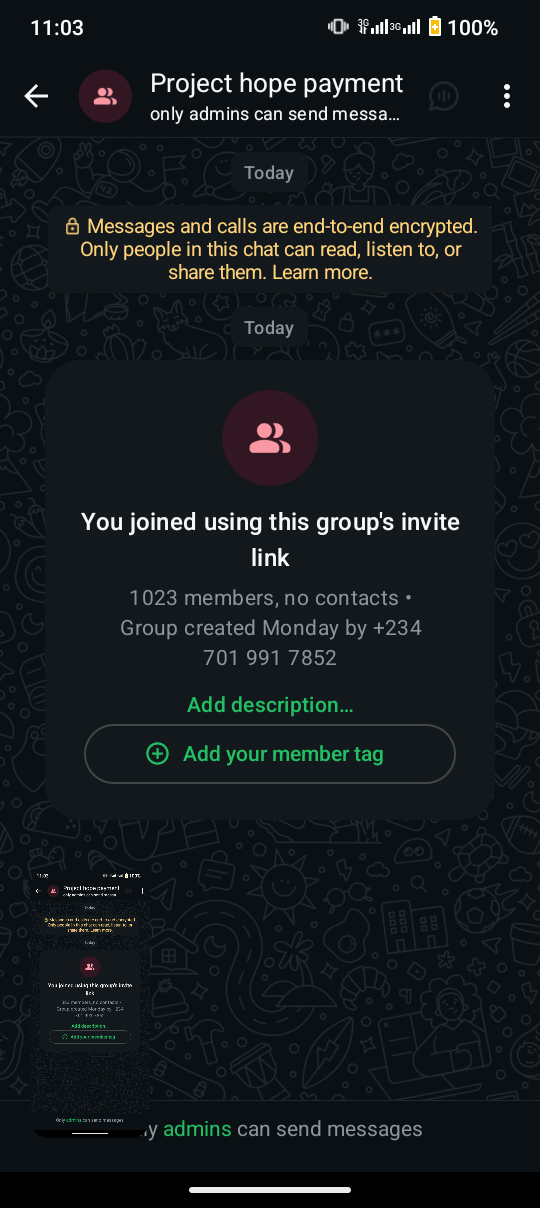Screen dimensions: 540x1208
Task: Tap Add your member tag button
Action: (x=270, y=754)
